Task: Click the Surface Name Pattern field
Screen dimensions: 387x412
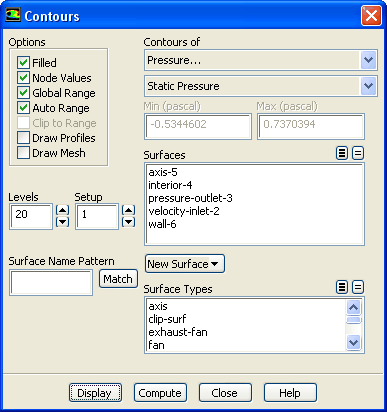Action: 51,283
